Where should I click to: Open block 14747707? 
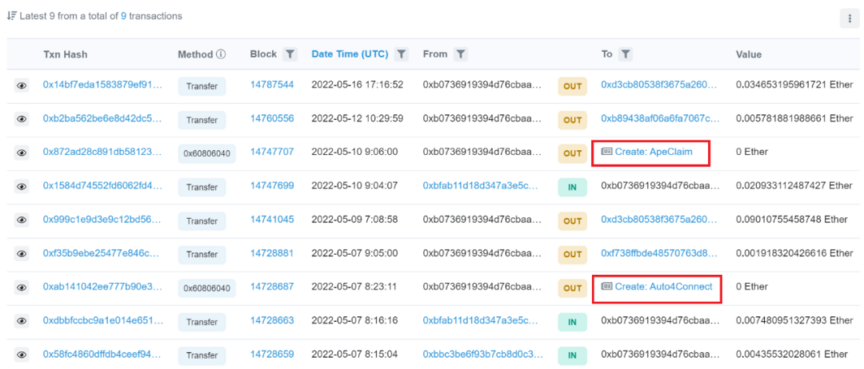[272, 152]
